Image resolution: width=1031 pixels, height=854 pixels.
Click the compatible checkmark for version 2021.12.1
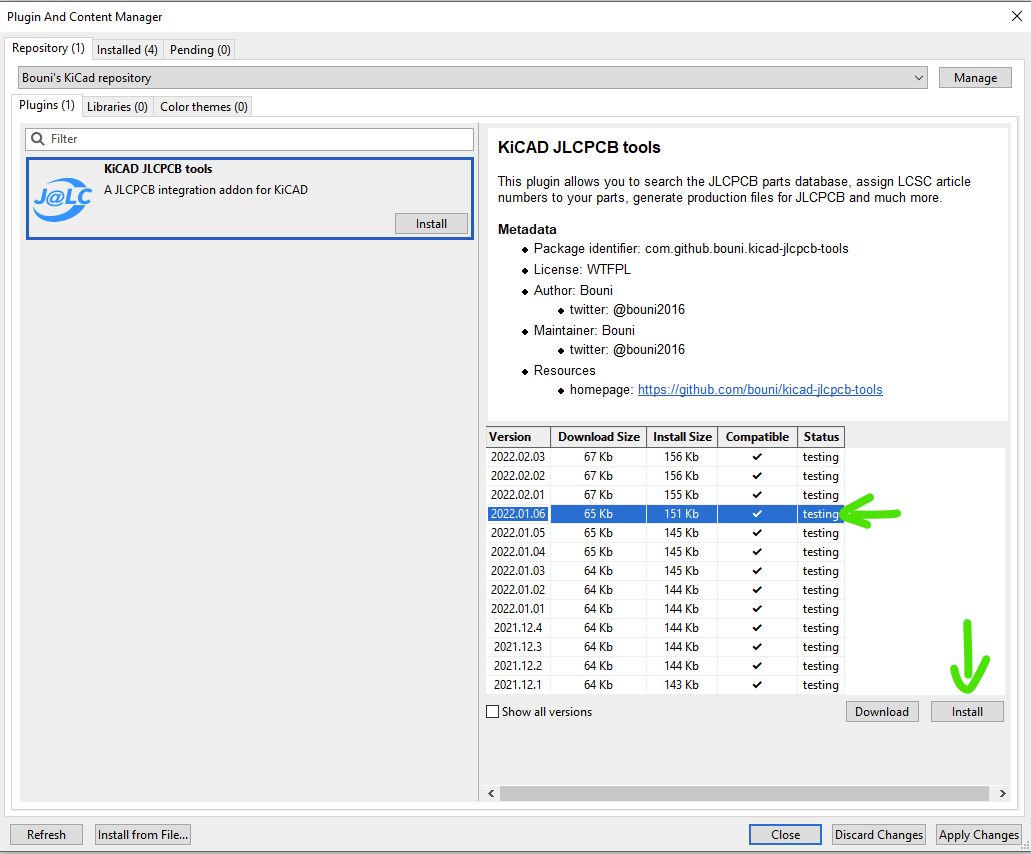pos(756,685)
